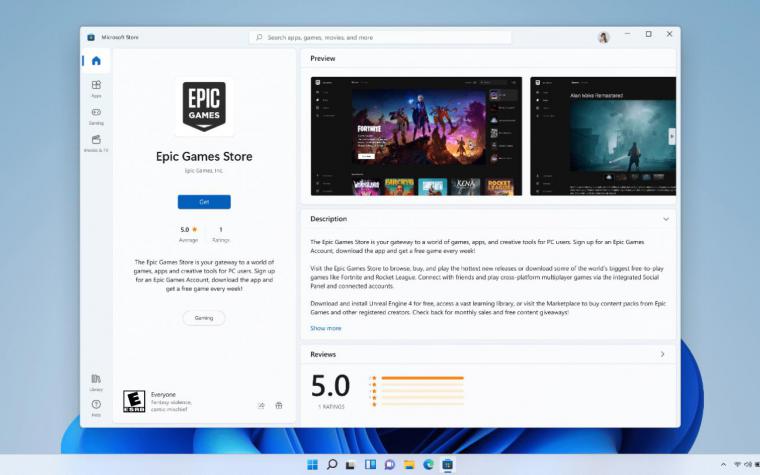Launch File Explorer from taskbar
The image size is (760, 475).
click(409, 465)
